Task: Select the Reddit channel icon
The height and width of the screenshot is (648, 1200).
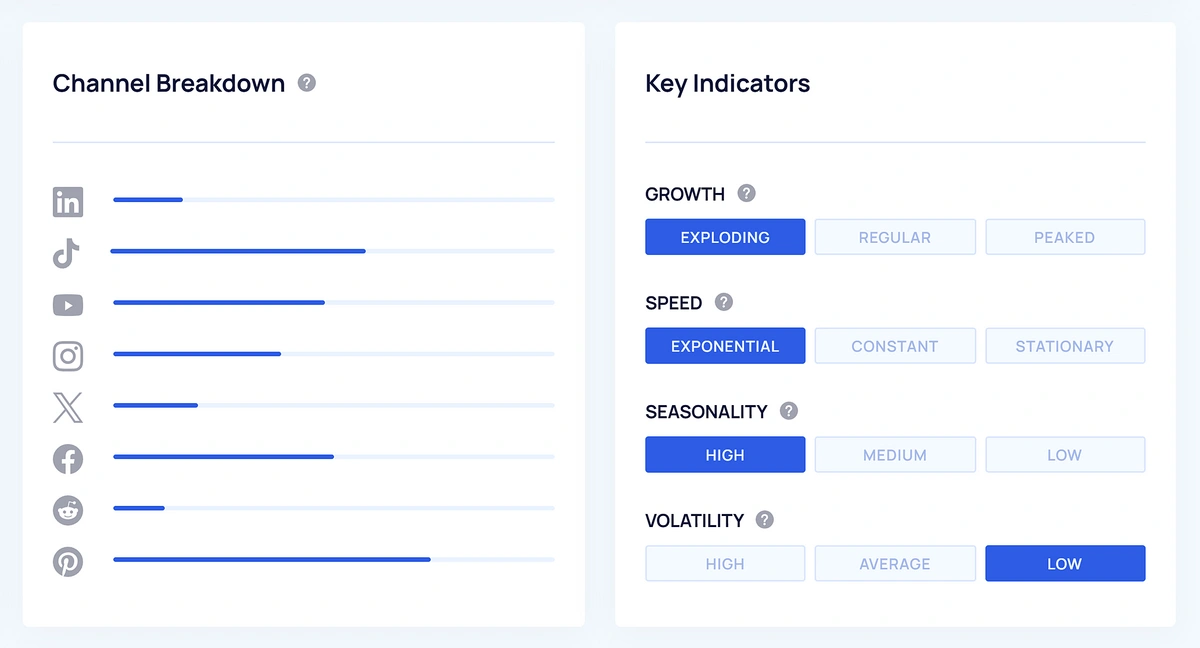Action: click(68, 510)
